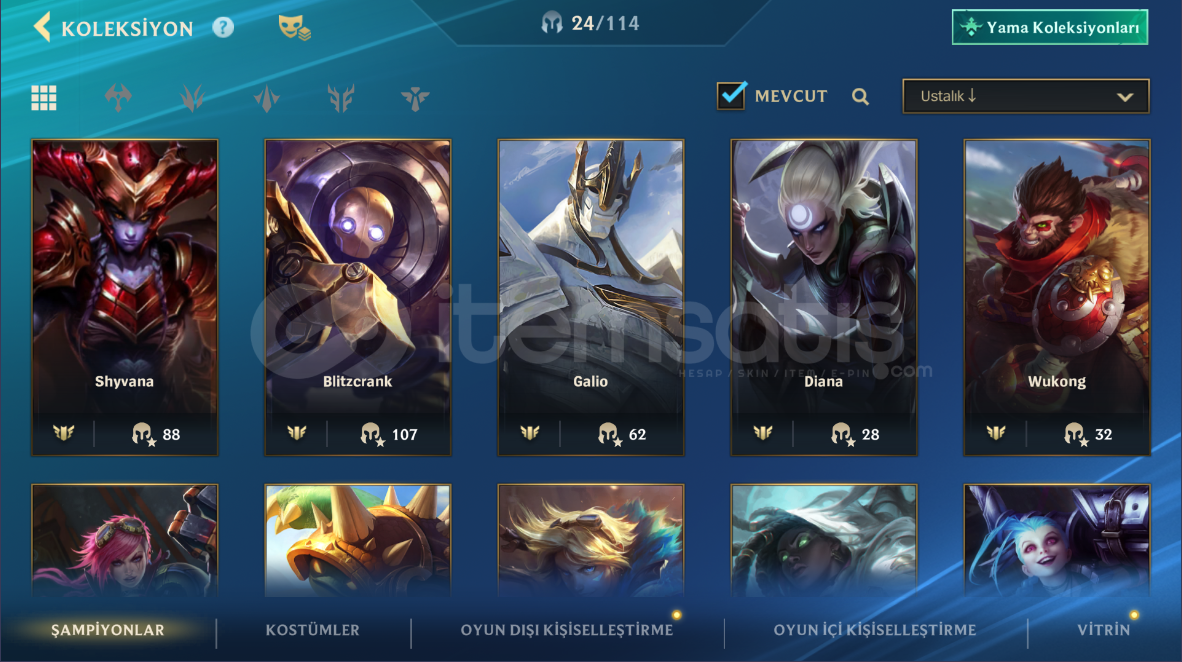This screenshot has width=1182, height=662.
Task: Open the help question mark icon
Action: pos(223,28)
